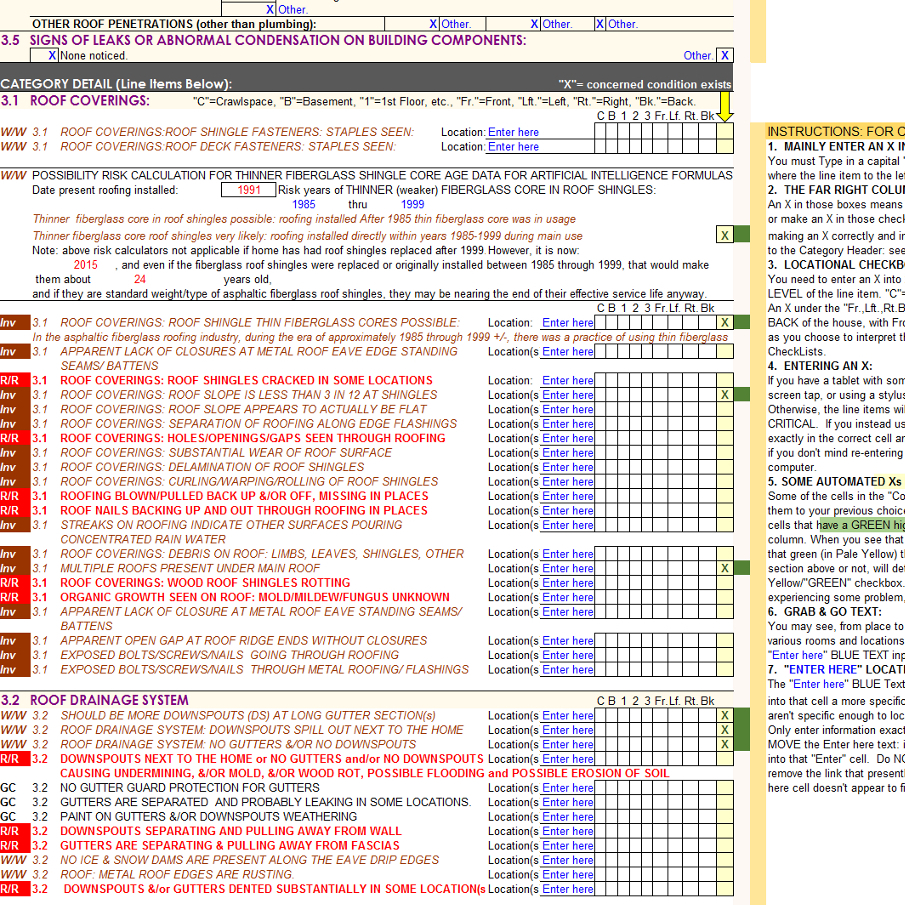
Task: Uncheck the X for 'Roof Shingle Thin Fiberglass Cores Possible'
Action: (724, 323)
